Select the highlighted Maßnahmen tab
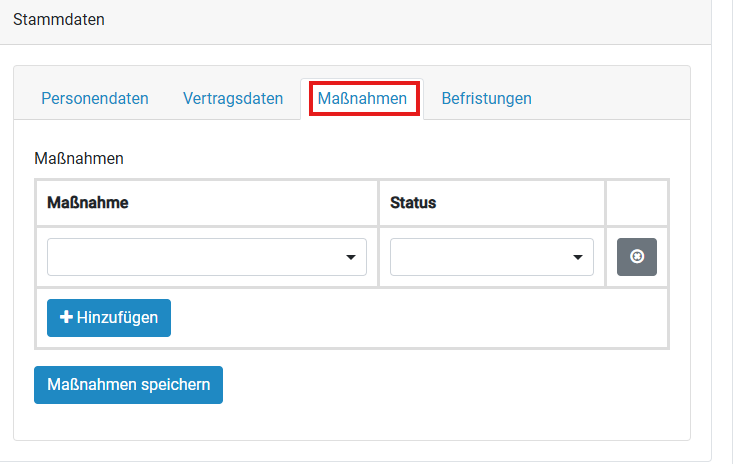The image size is (733, 464). click(362, 98)
